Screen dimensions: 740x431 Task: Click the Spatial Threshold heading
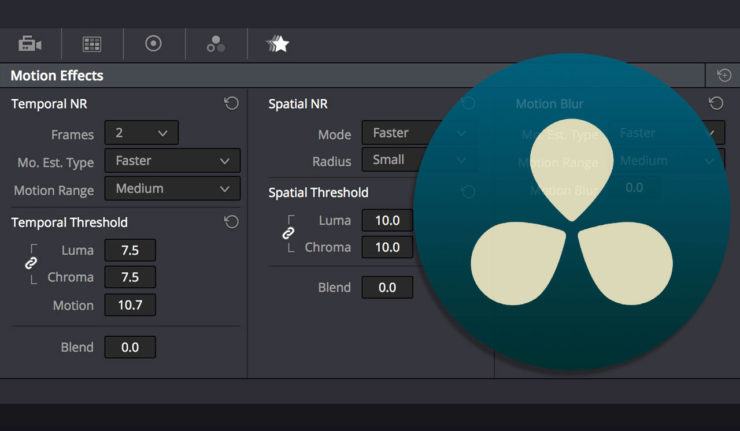coord(318,193)
